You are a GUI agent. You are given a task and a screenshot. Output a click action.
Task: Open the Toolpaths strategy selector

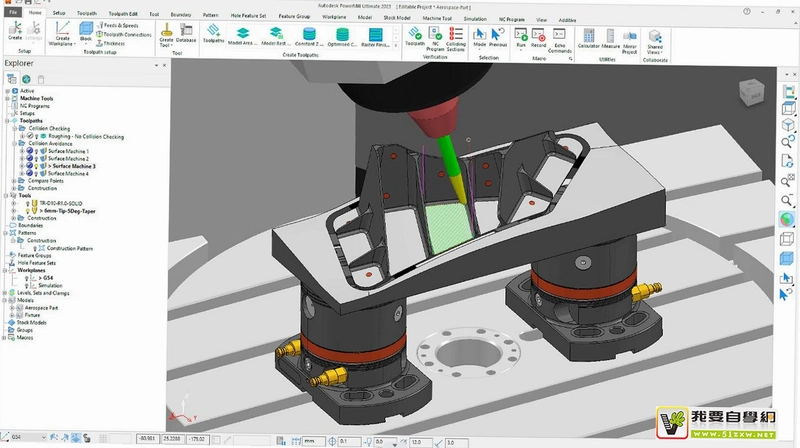[213, 31]
